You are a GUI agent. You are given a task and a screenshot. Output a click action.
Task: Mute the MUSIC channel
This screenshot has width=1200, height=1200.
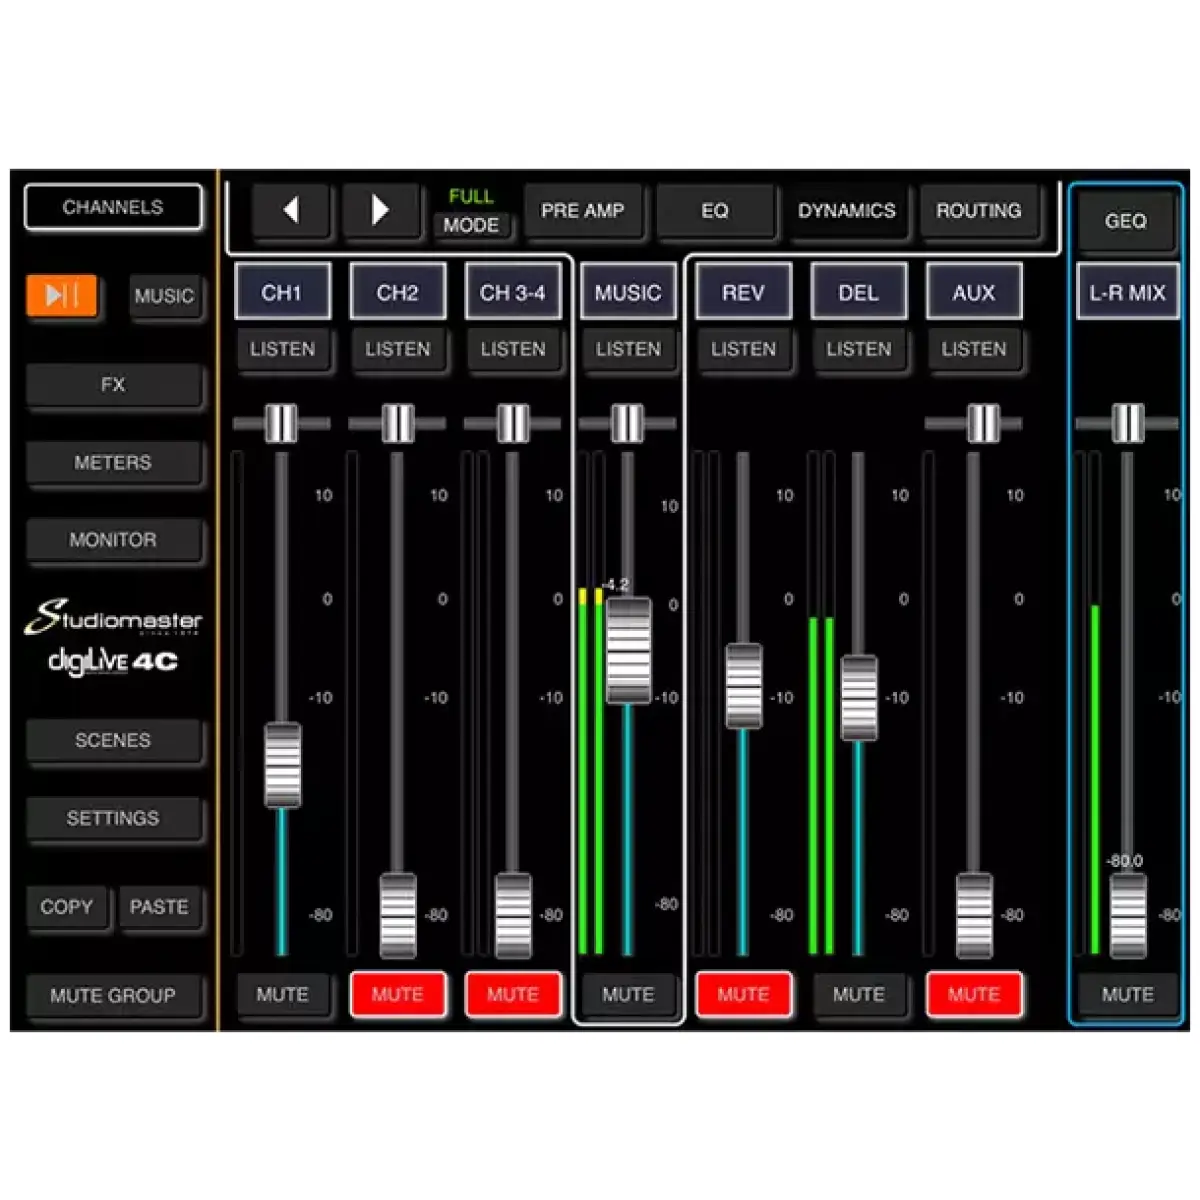[629, 994]
